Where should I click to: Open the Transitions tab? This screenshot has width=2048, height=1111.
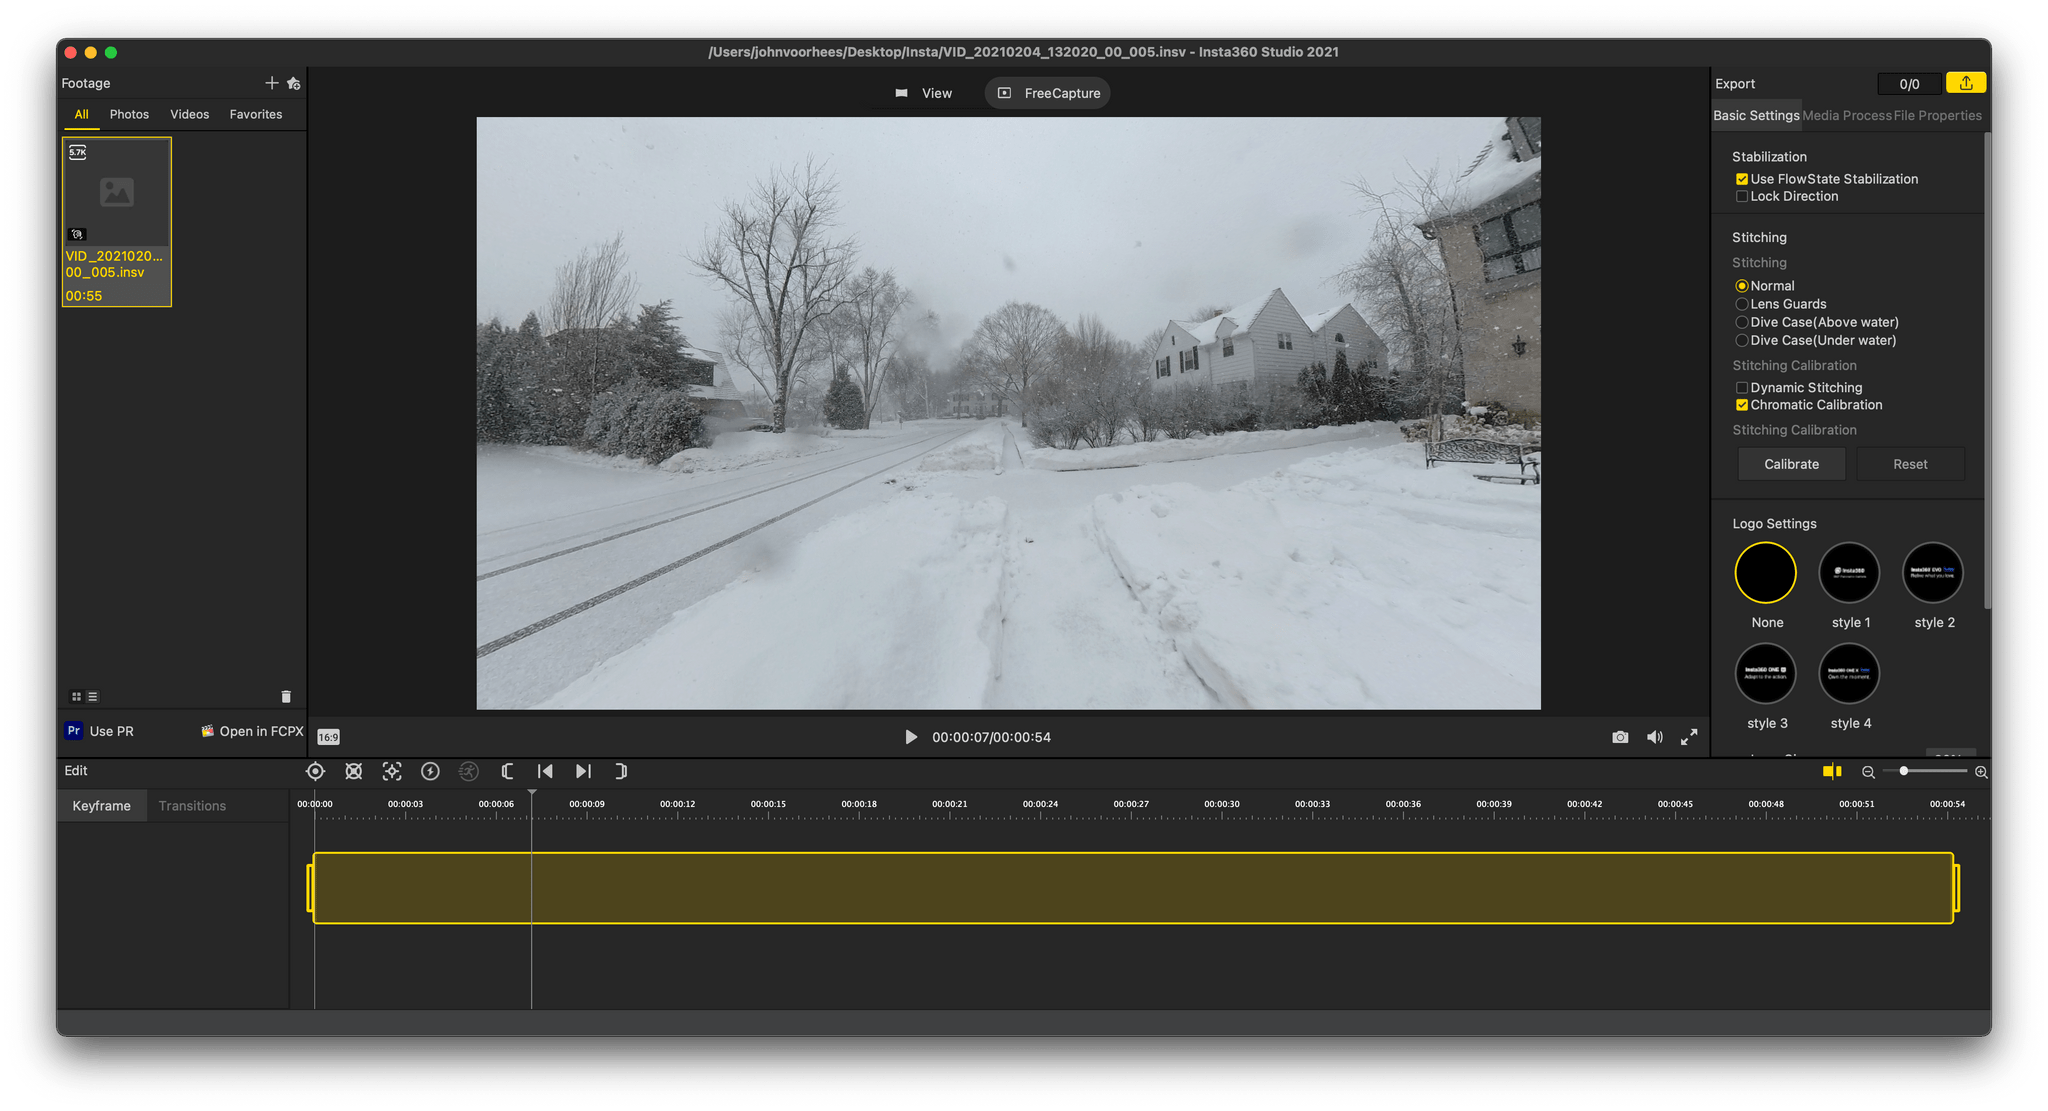(x=192, y=806)
